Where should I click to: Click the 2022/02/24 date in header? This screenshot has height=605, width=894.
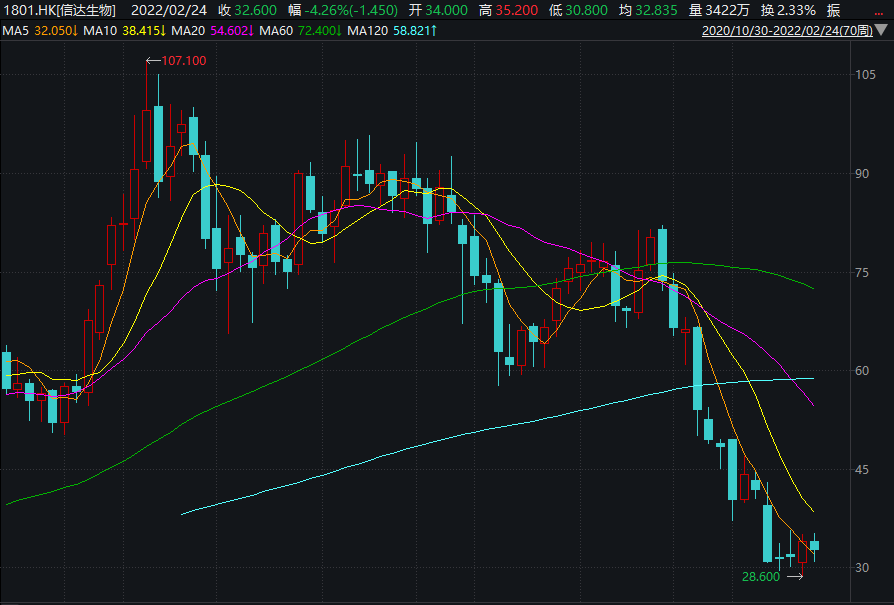point(169,10)
